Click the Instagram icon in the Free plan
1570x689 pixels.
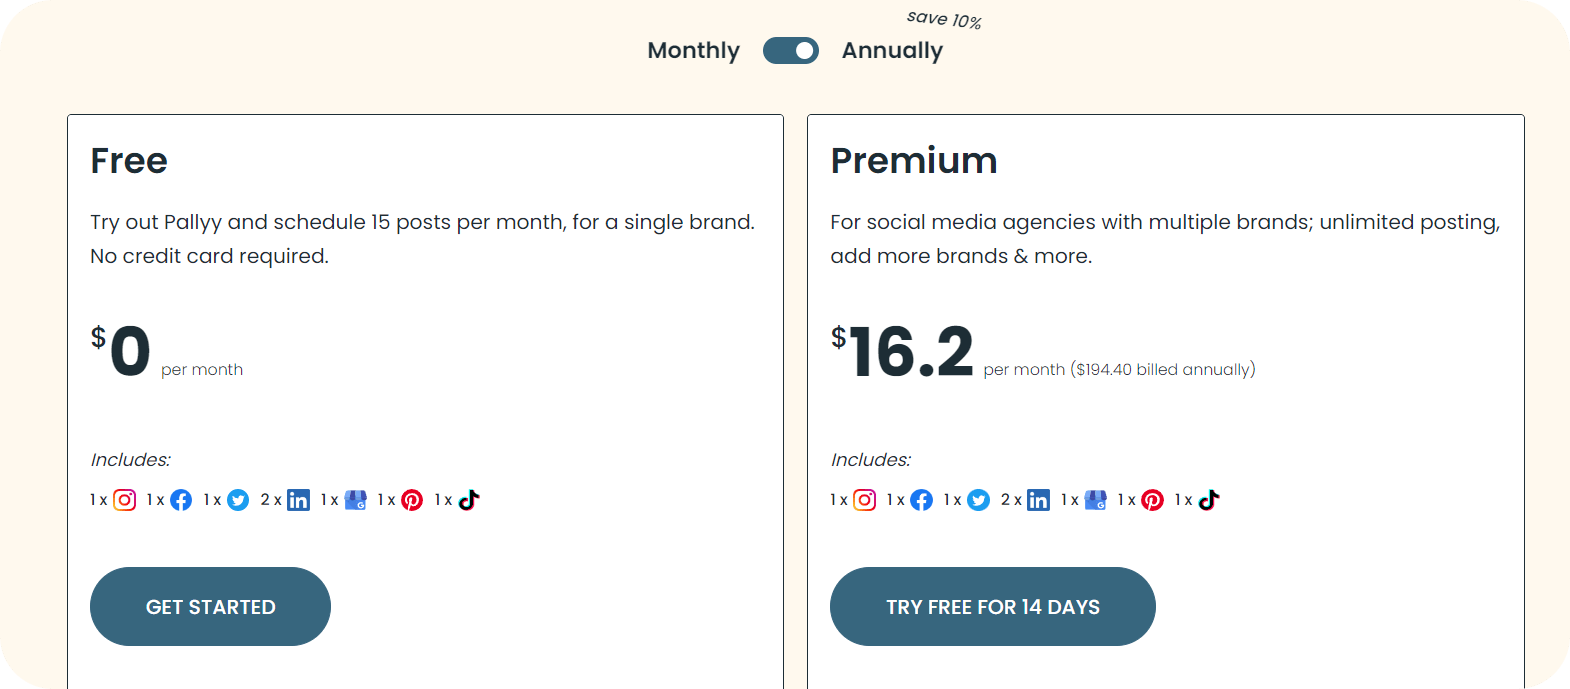click(124, 500)
